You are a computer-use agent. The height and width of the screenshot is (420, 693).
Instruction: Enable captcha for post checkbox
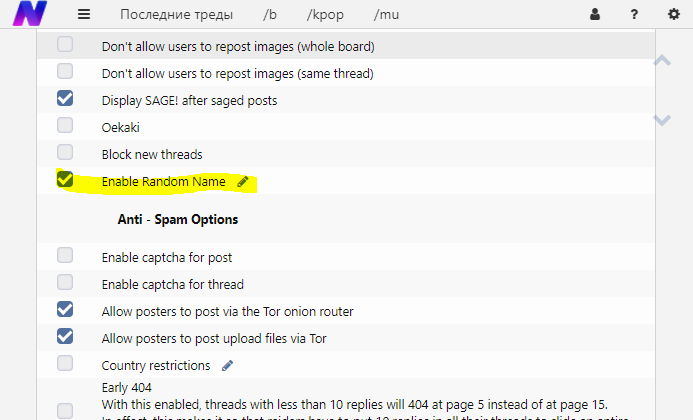click(x=65, y=256)
